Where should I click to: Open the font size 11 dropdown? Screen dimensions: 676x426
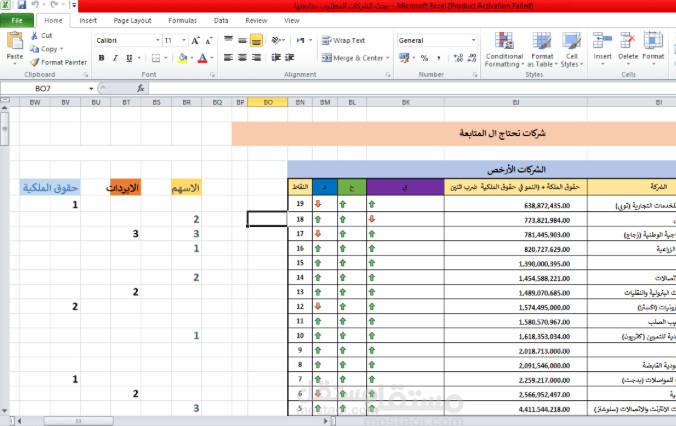coord(184,40)
